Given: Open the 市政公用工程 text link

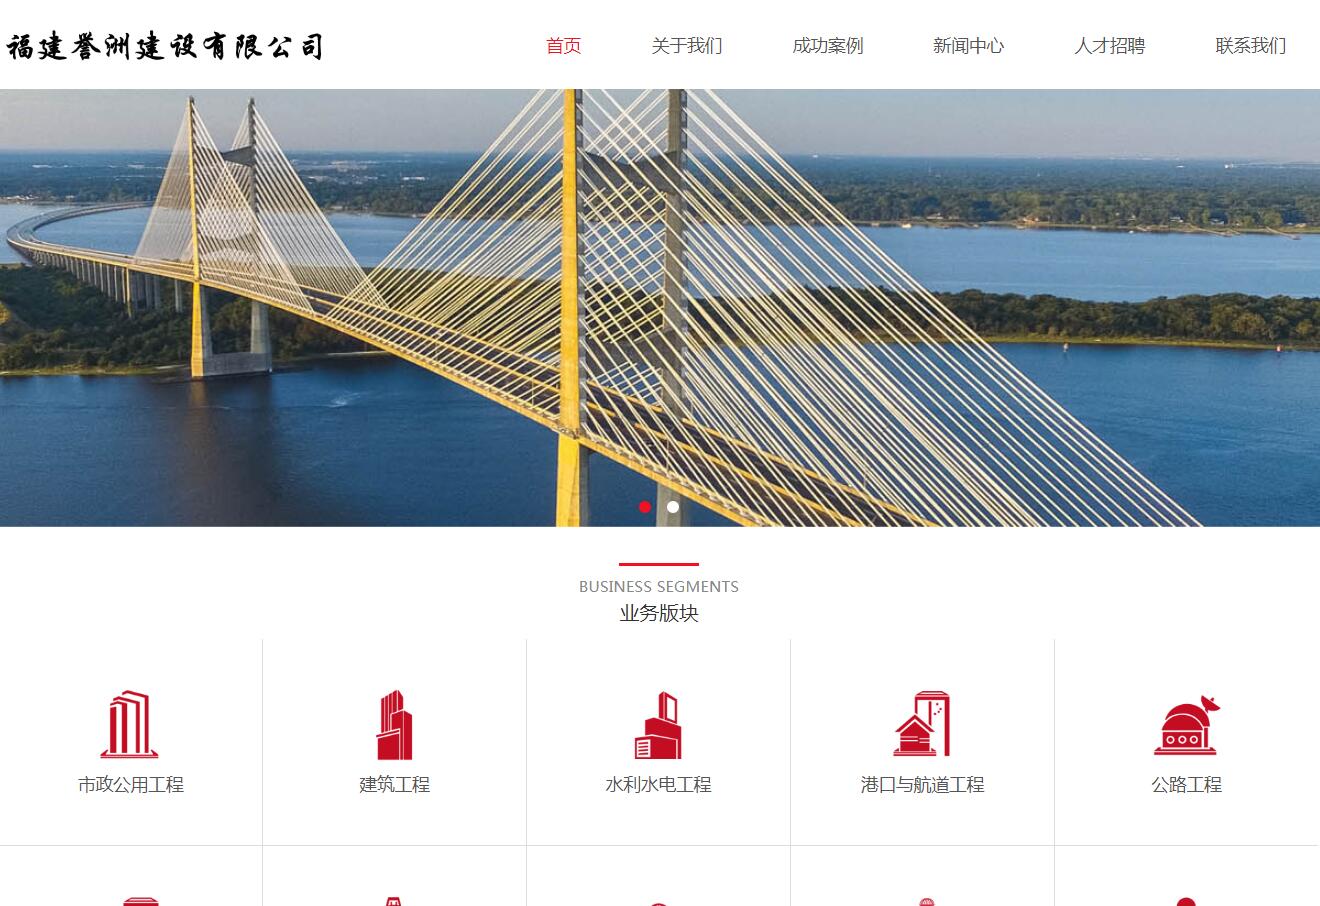Looking at the screenshot, I should [131, 785].
